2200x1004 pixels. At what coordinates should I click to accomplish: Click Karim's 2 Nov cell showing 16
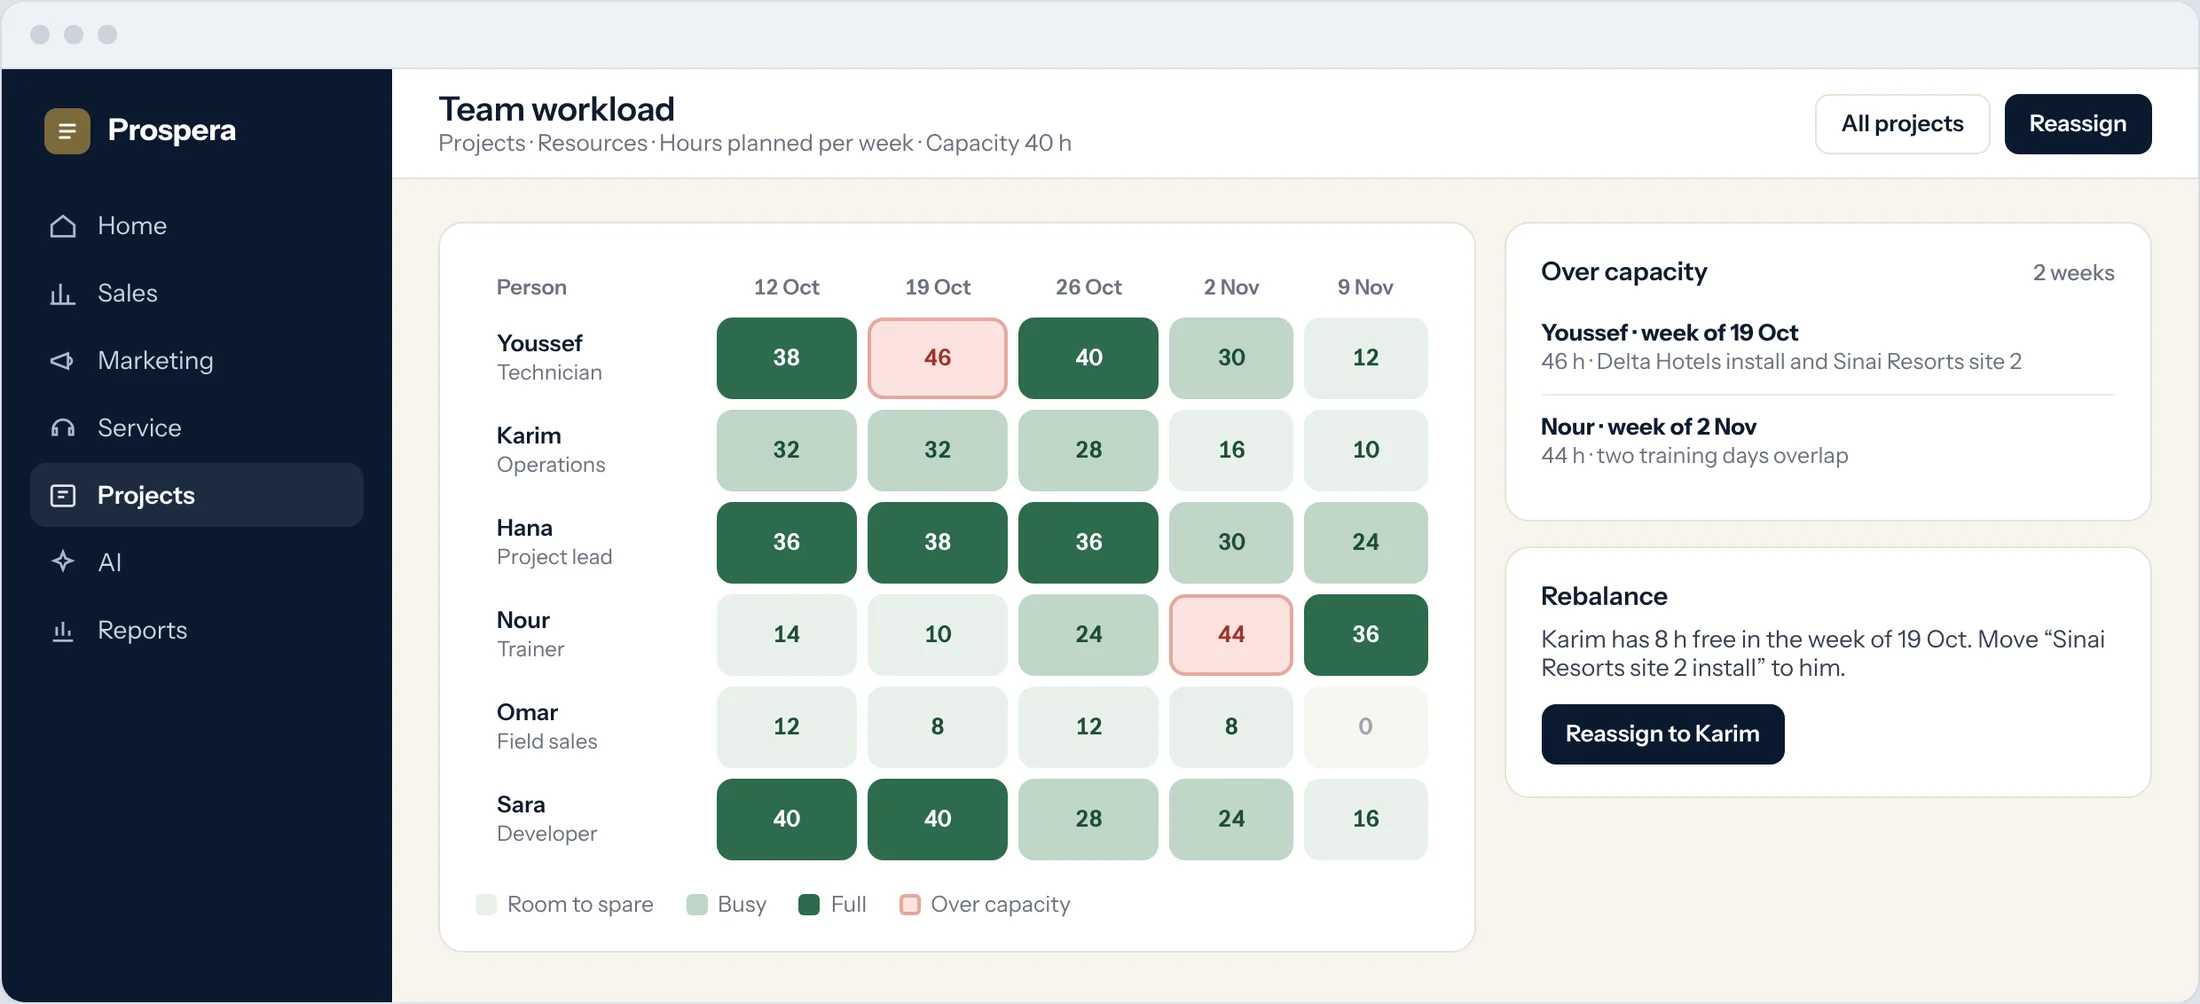tap(1231, 450)
